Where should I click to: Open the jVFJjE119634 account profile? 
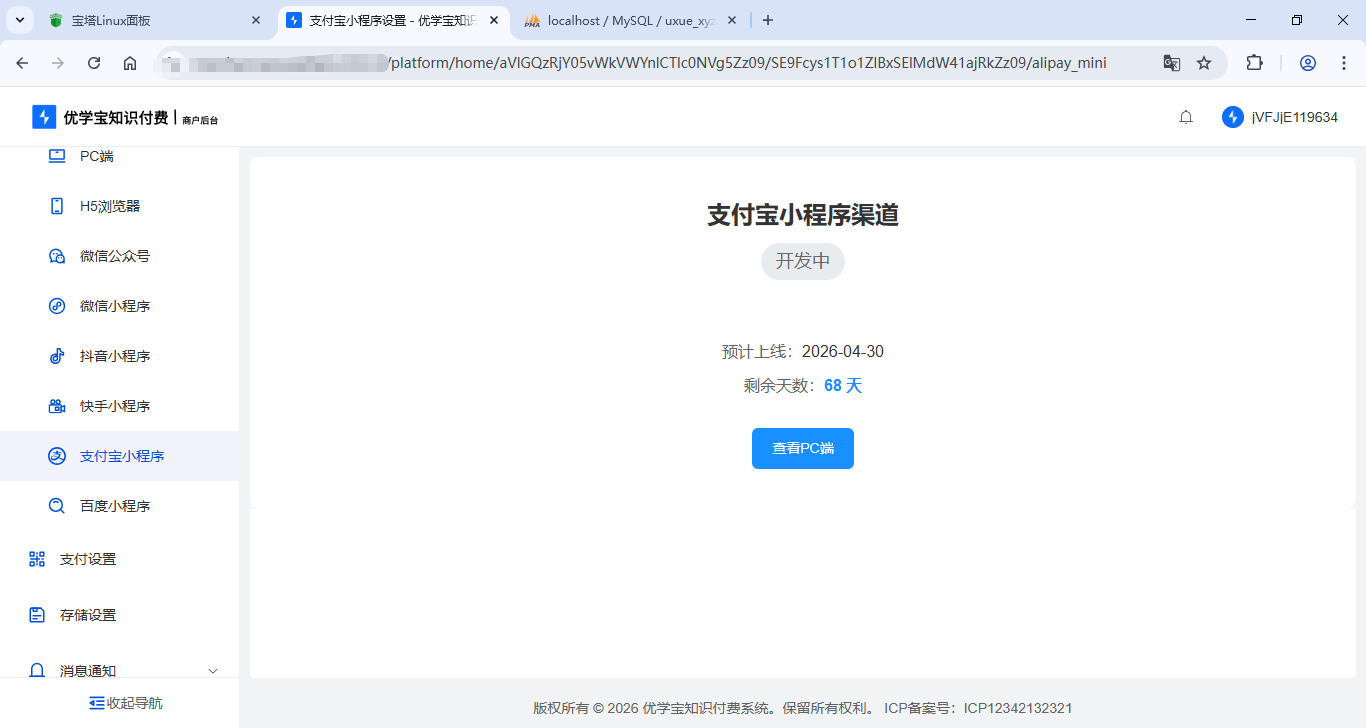click(x=1280, y=116)
